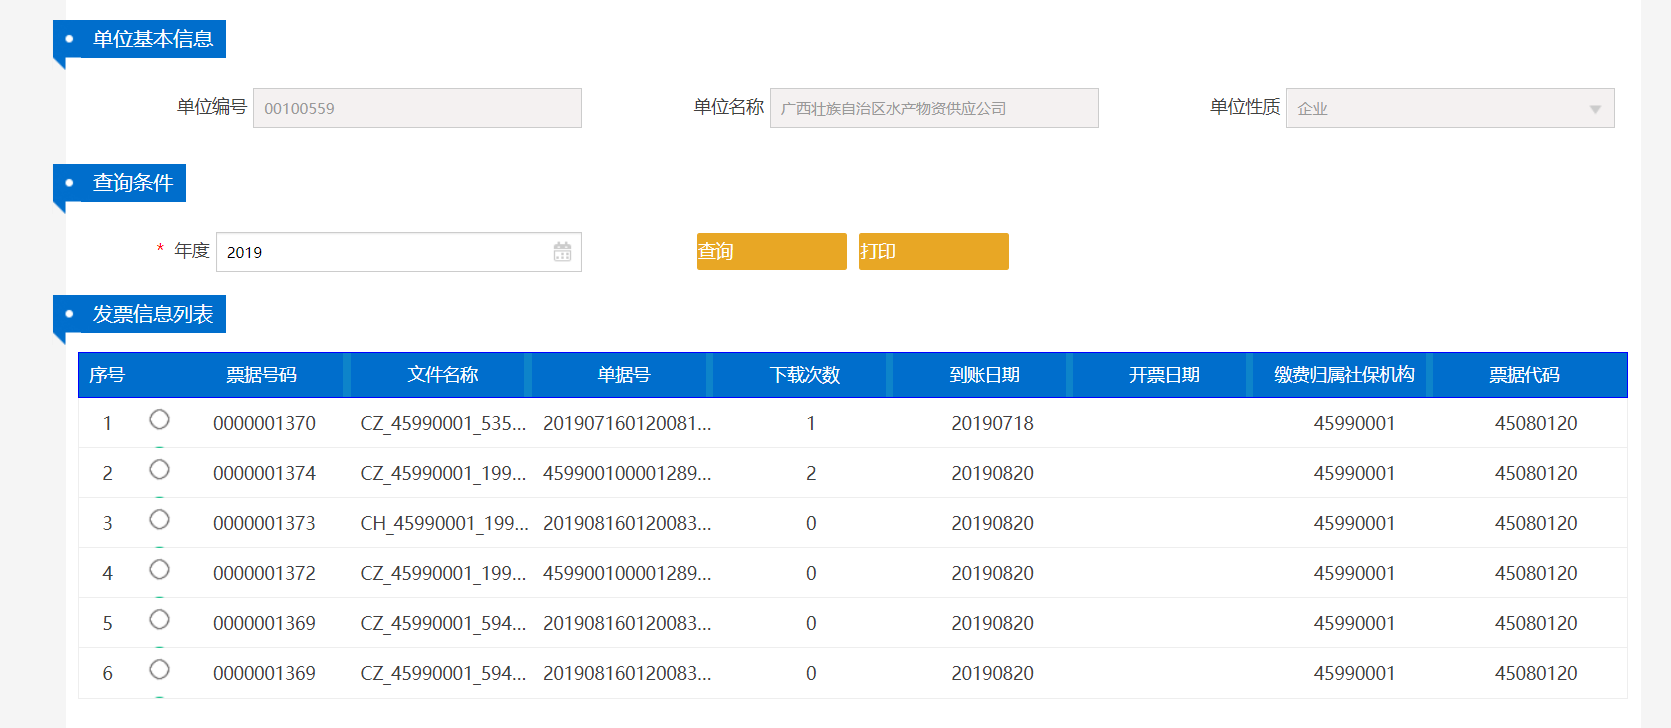Viewport: 1671px width, 728px height.
Task: Click the 开票日期 column header
Action: click(1164, 375)
